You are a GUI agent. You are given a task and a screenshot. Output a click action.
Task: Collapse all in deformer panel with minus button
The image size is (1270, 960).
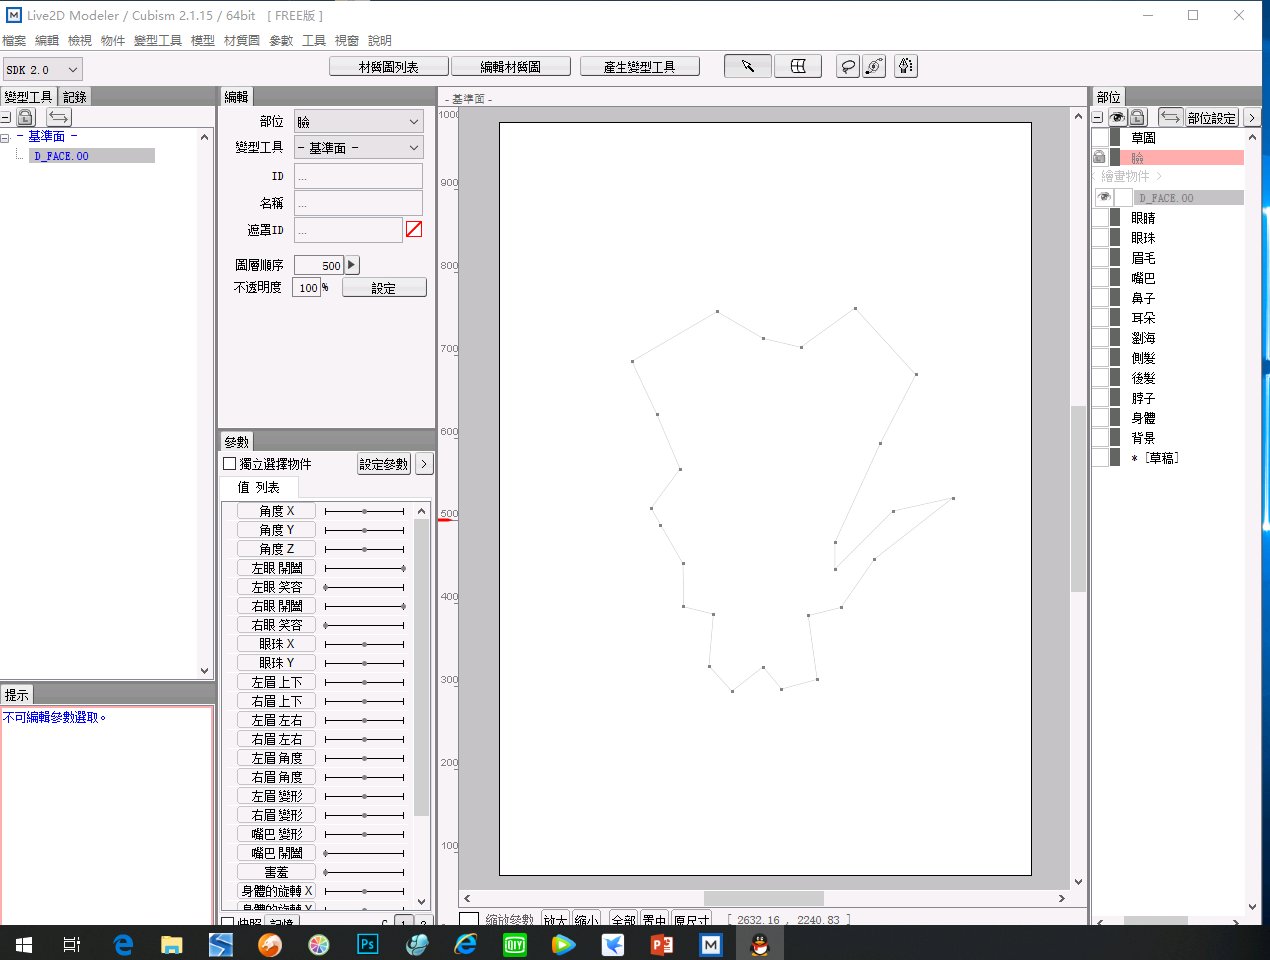click(6, 117)
